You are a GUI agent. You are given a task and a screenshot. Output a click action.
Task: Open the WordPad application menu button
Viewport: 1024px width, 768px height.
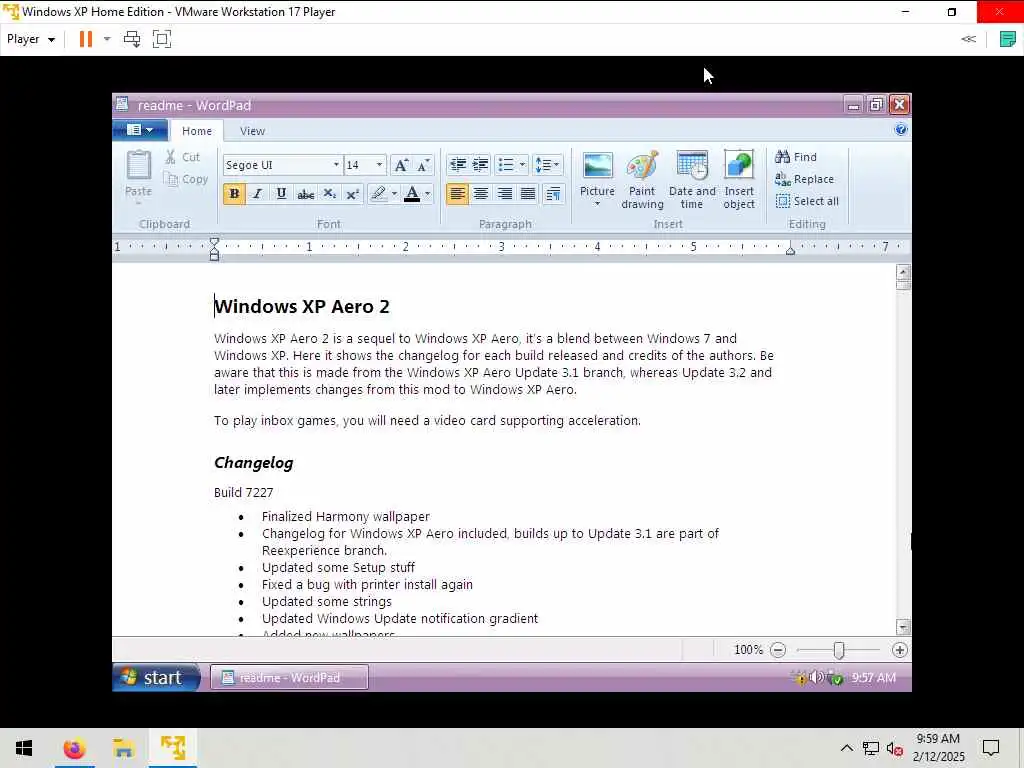140,130
